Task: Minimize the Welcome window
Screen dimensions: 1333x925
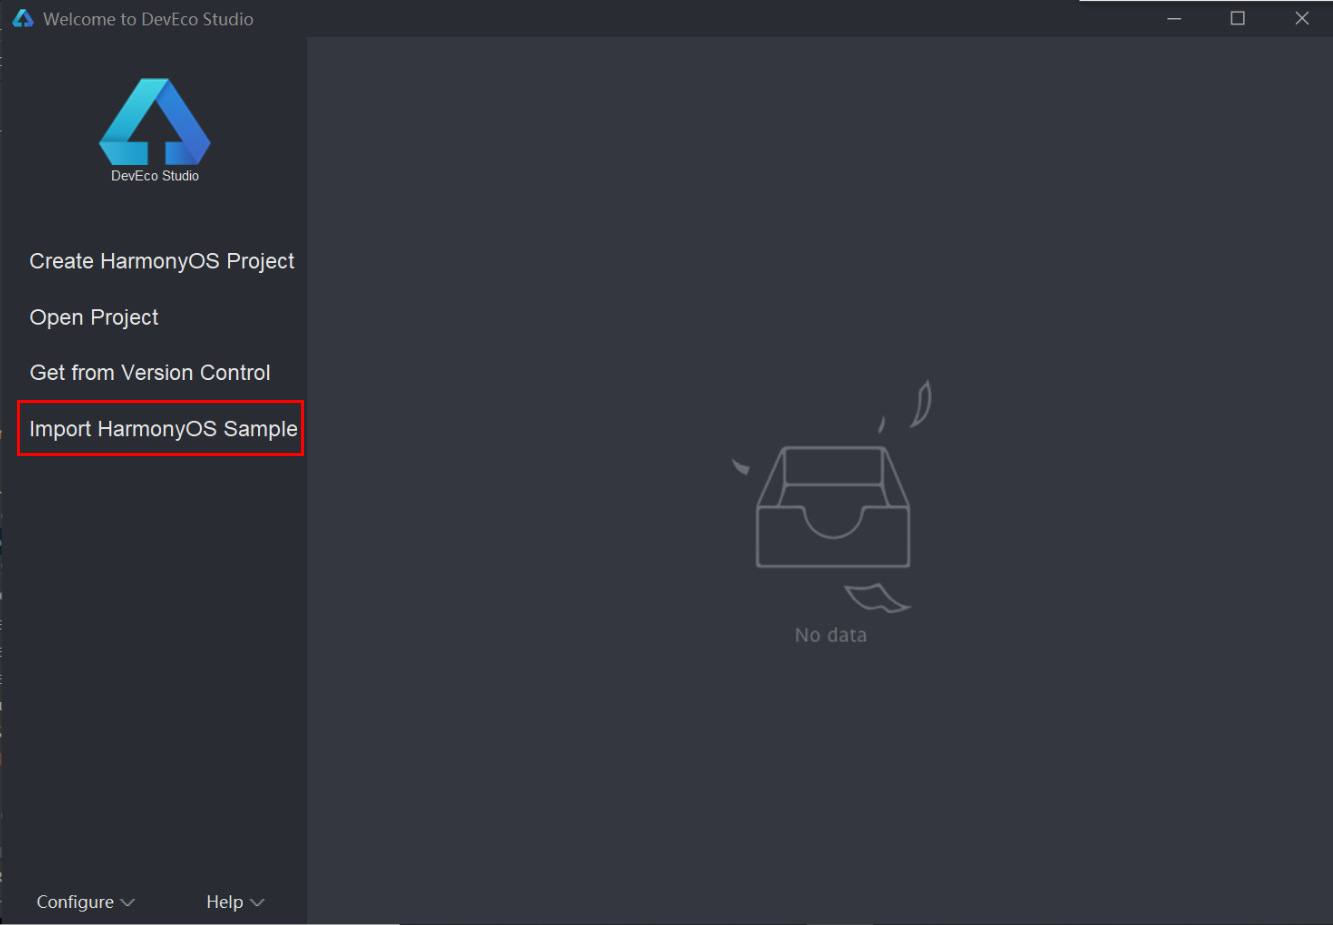Action: point(1174,18)
